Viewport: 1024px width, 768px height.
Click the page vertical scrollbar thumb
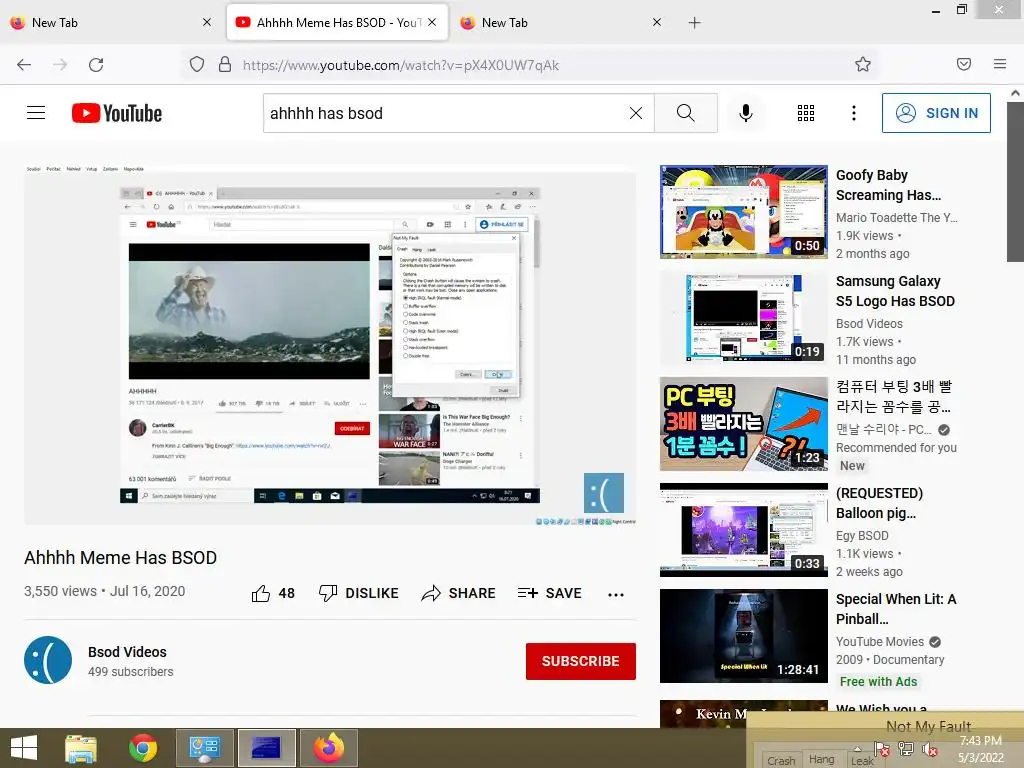click(x=1015, y=180)
